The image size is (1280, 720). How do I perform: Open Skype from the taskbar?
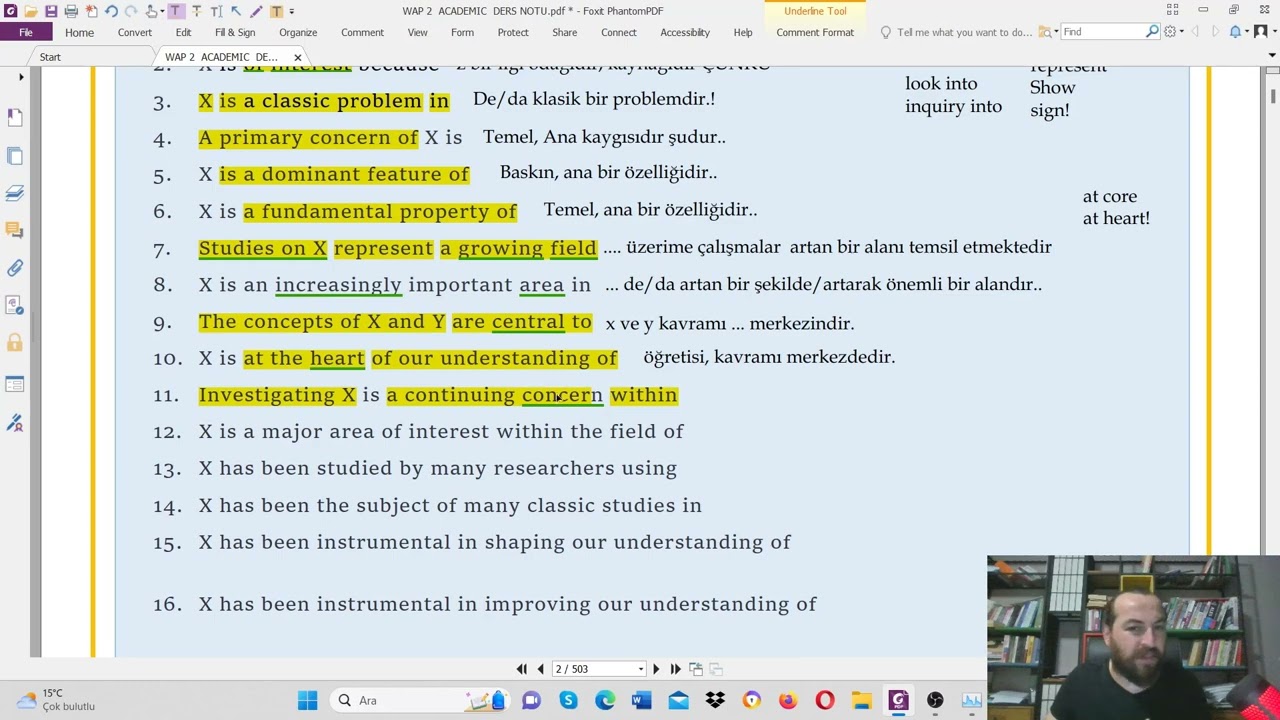pos(568,700)
